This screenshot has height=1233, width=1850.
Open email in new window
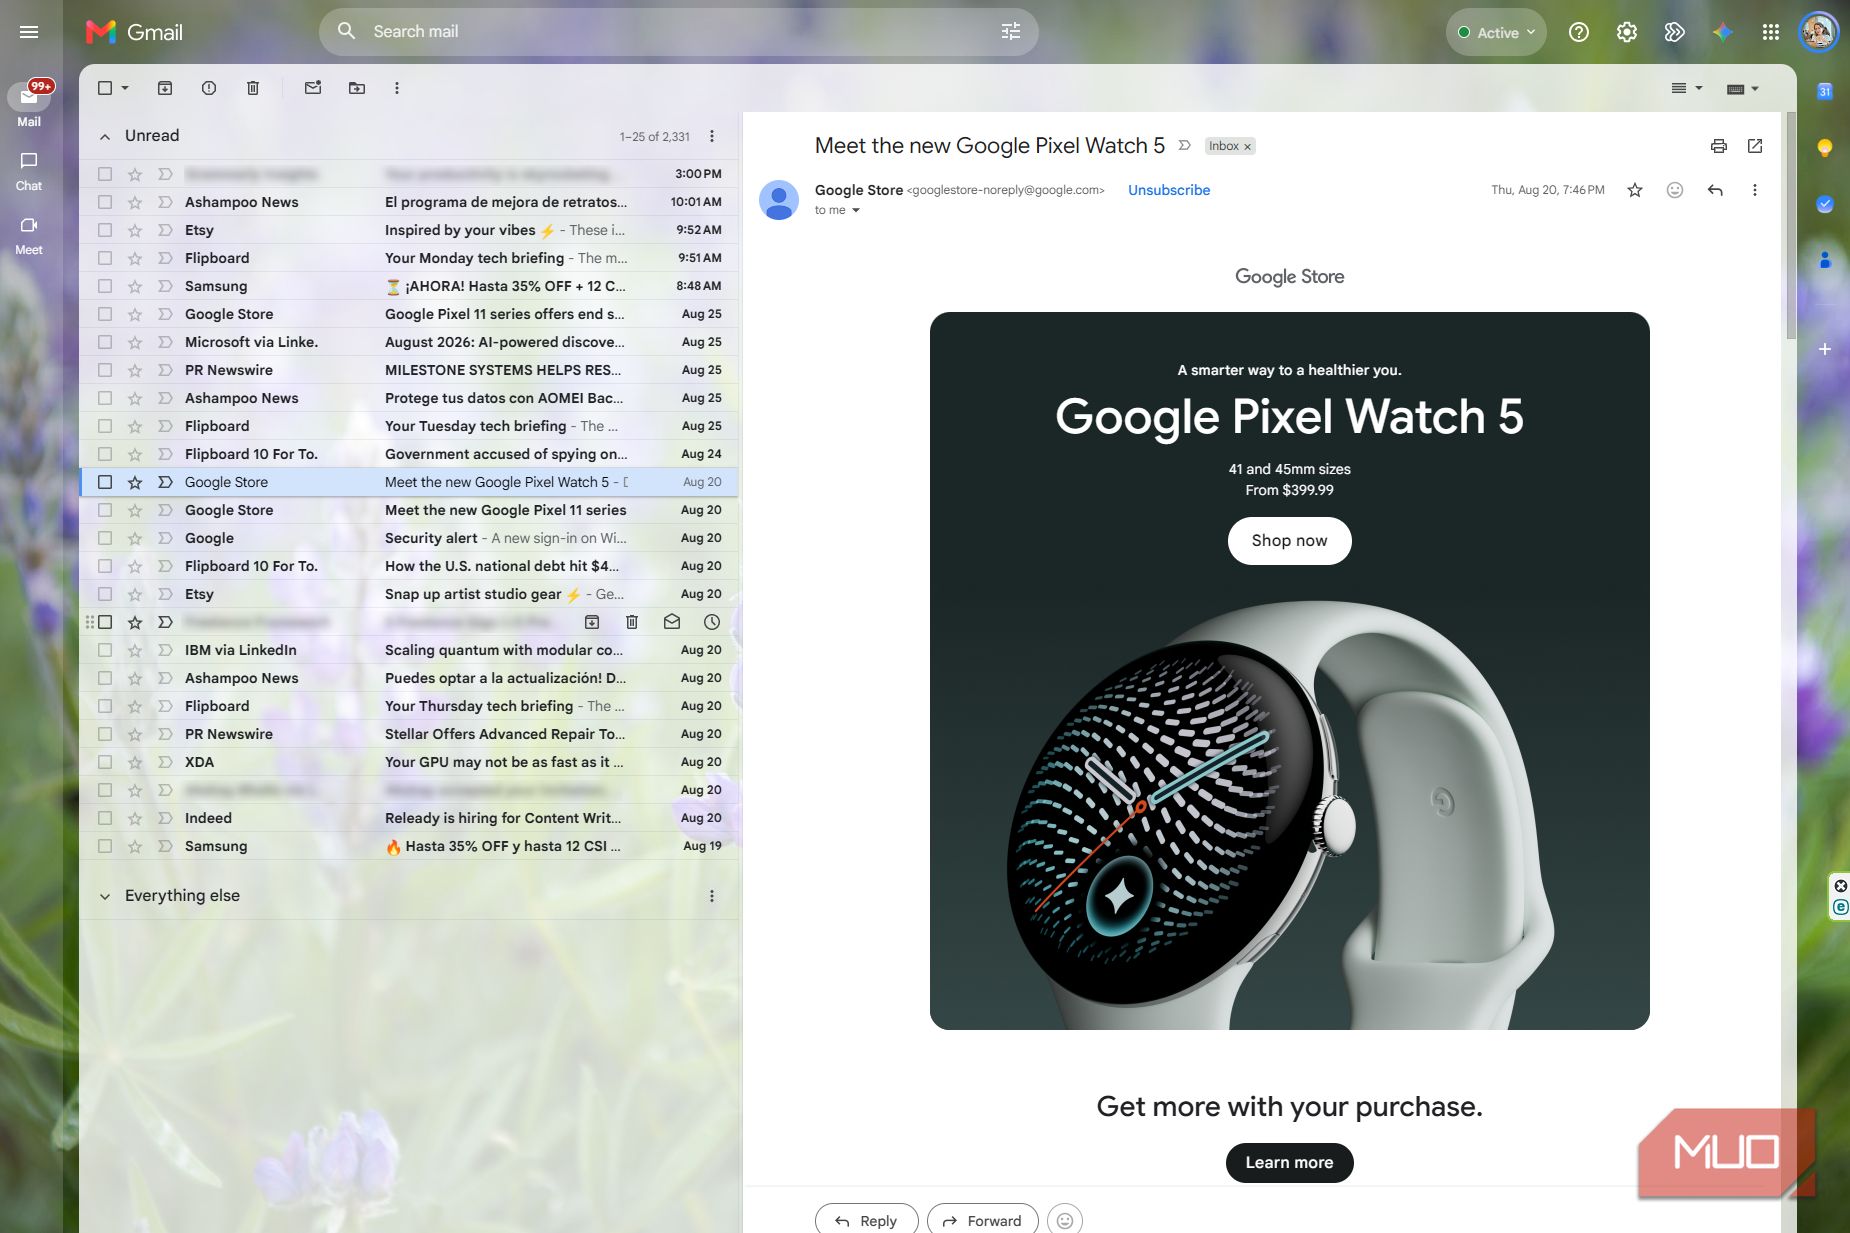click(1755, 146)
